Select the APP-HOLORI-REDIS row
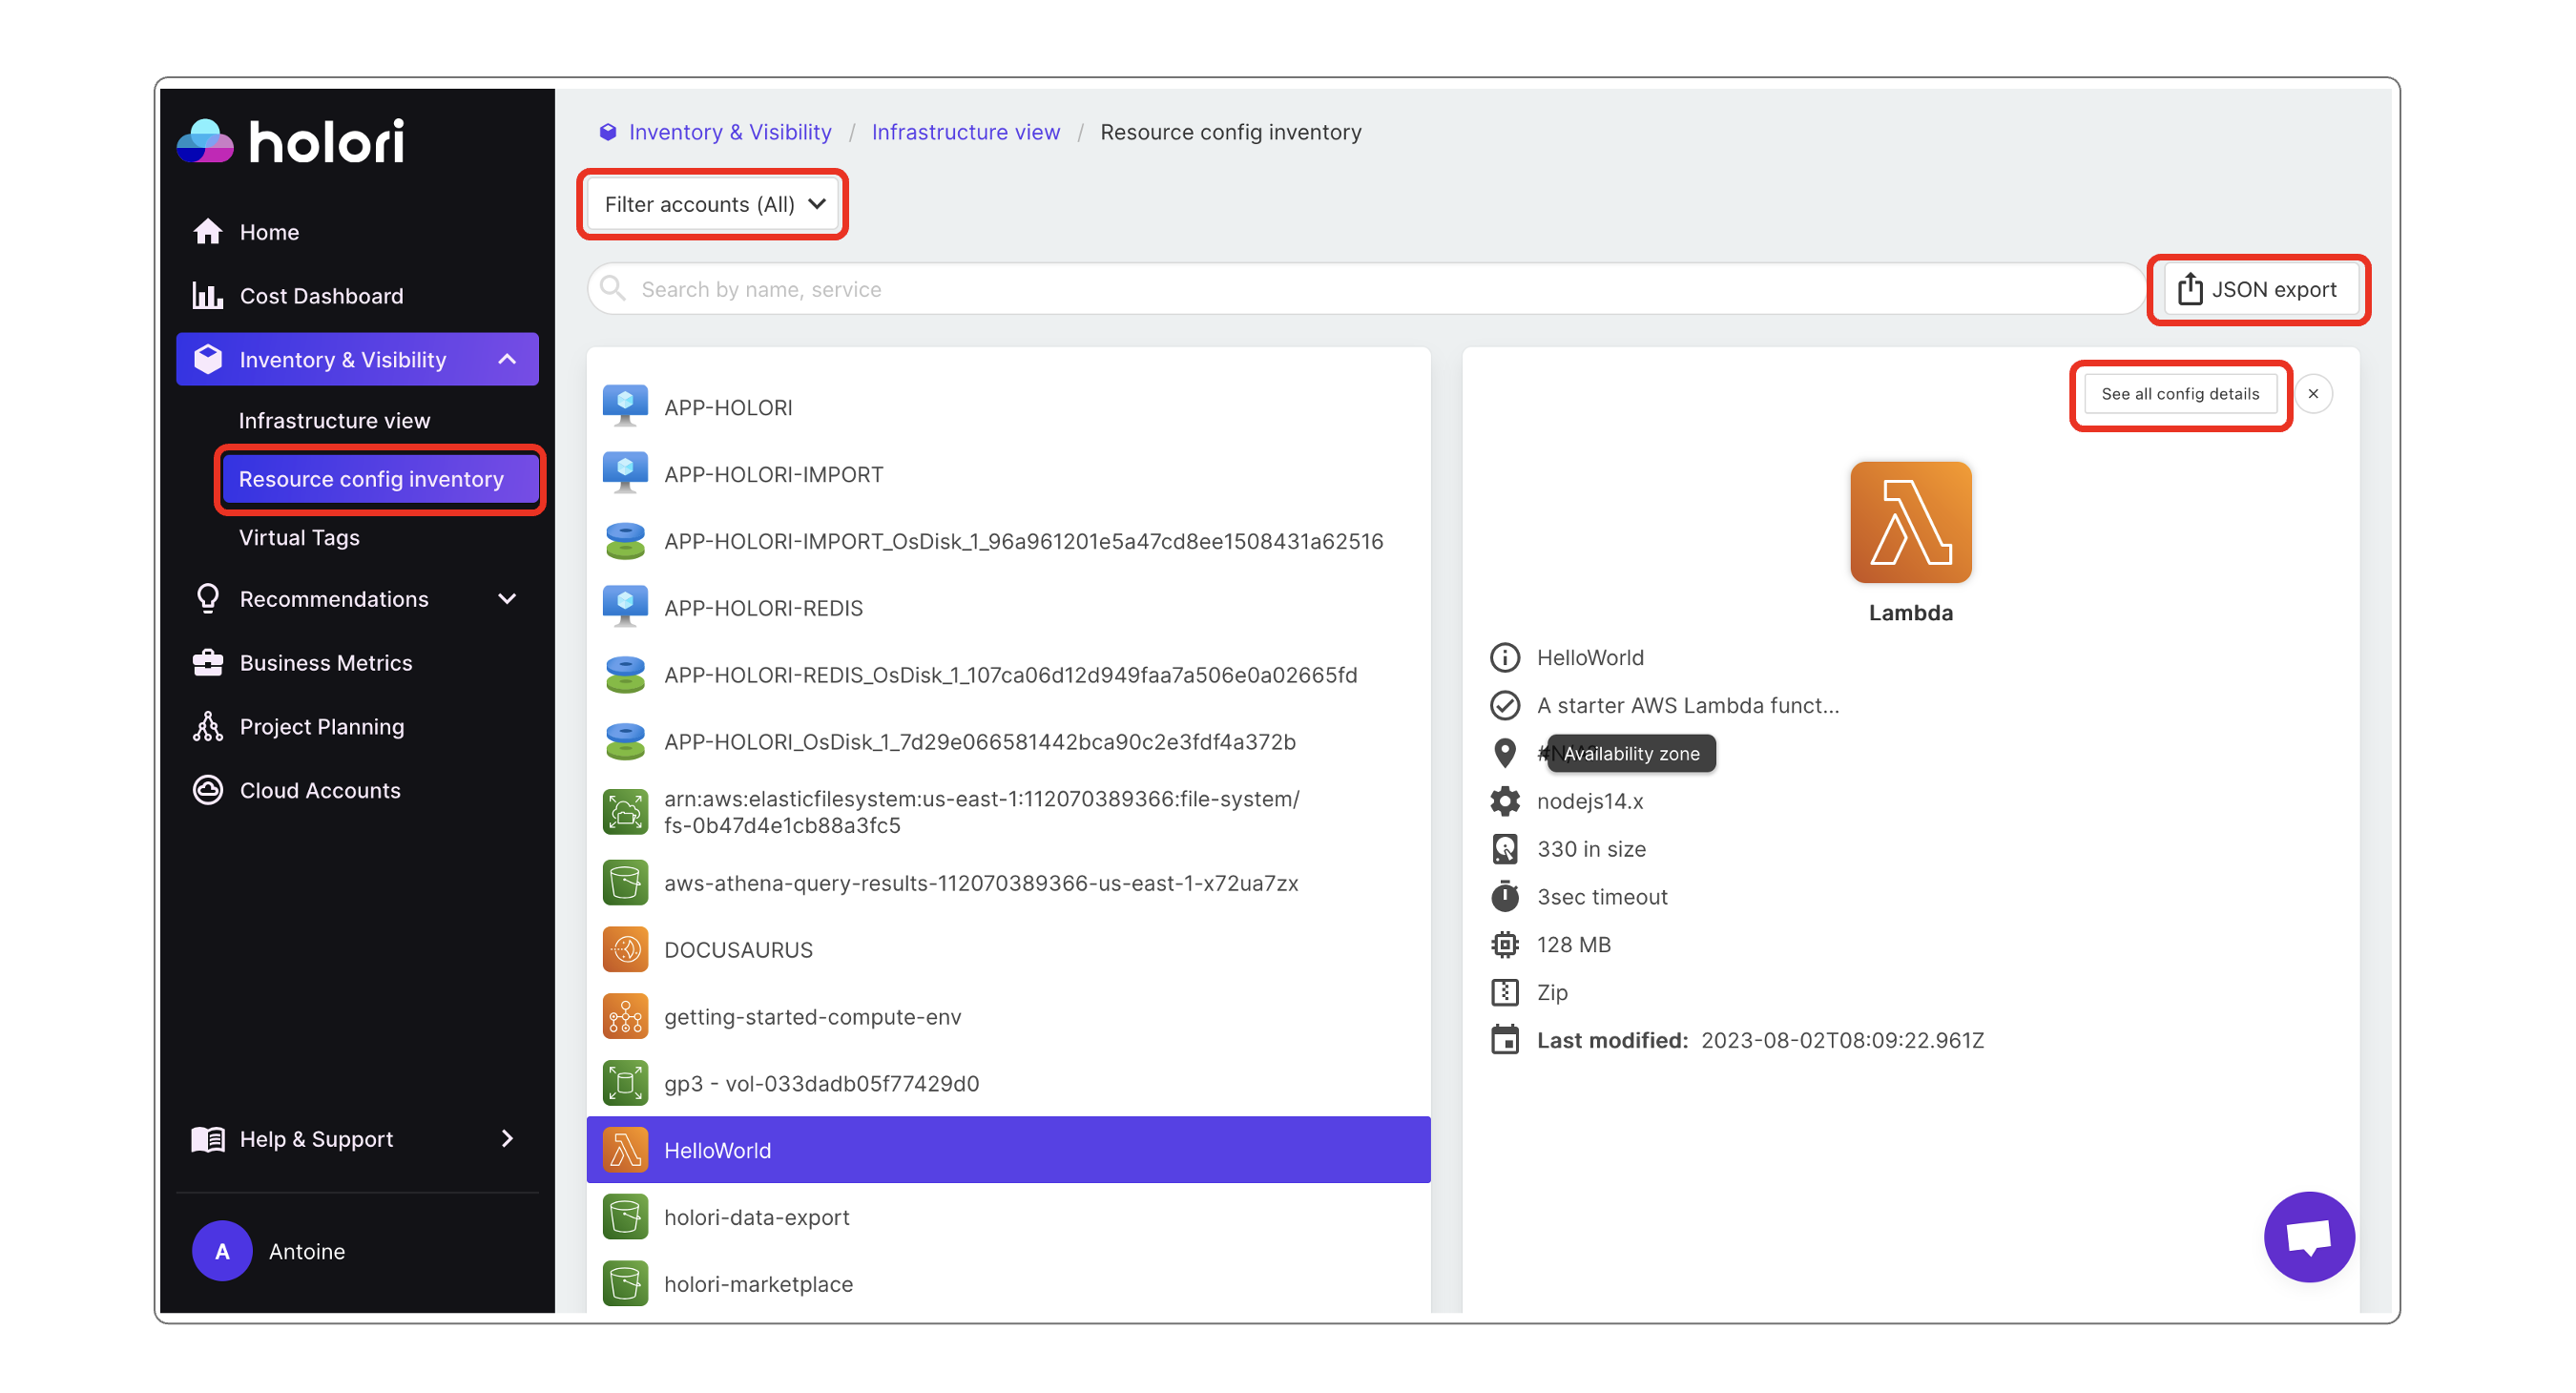 (x=1008, y=608)
